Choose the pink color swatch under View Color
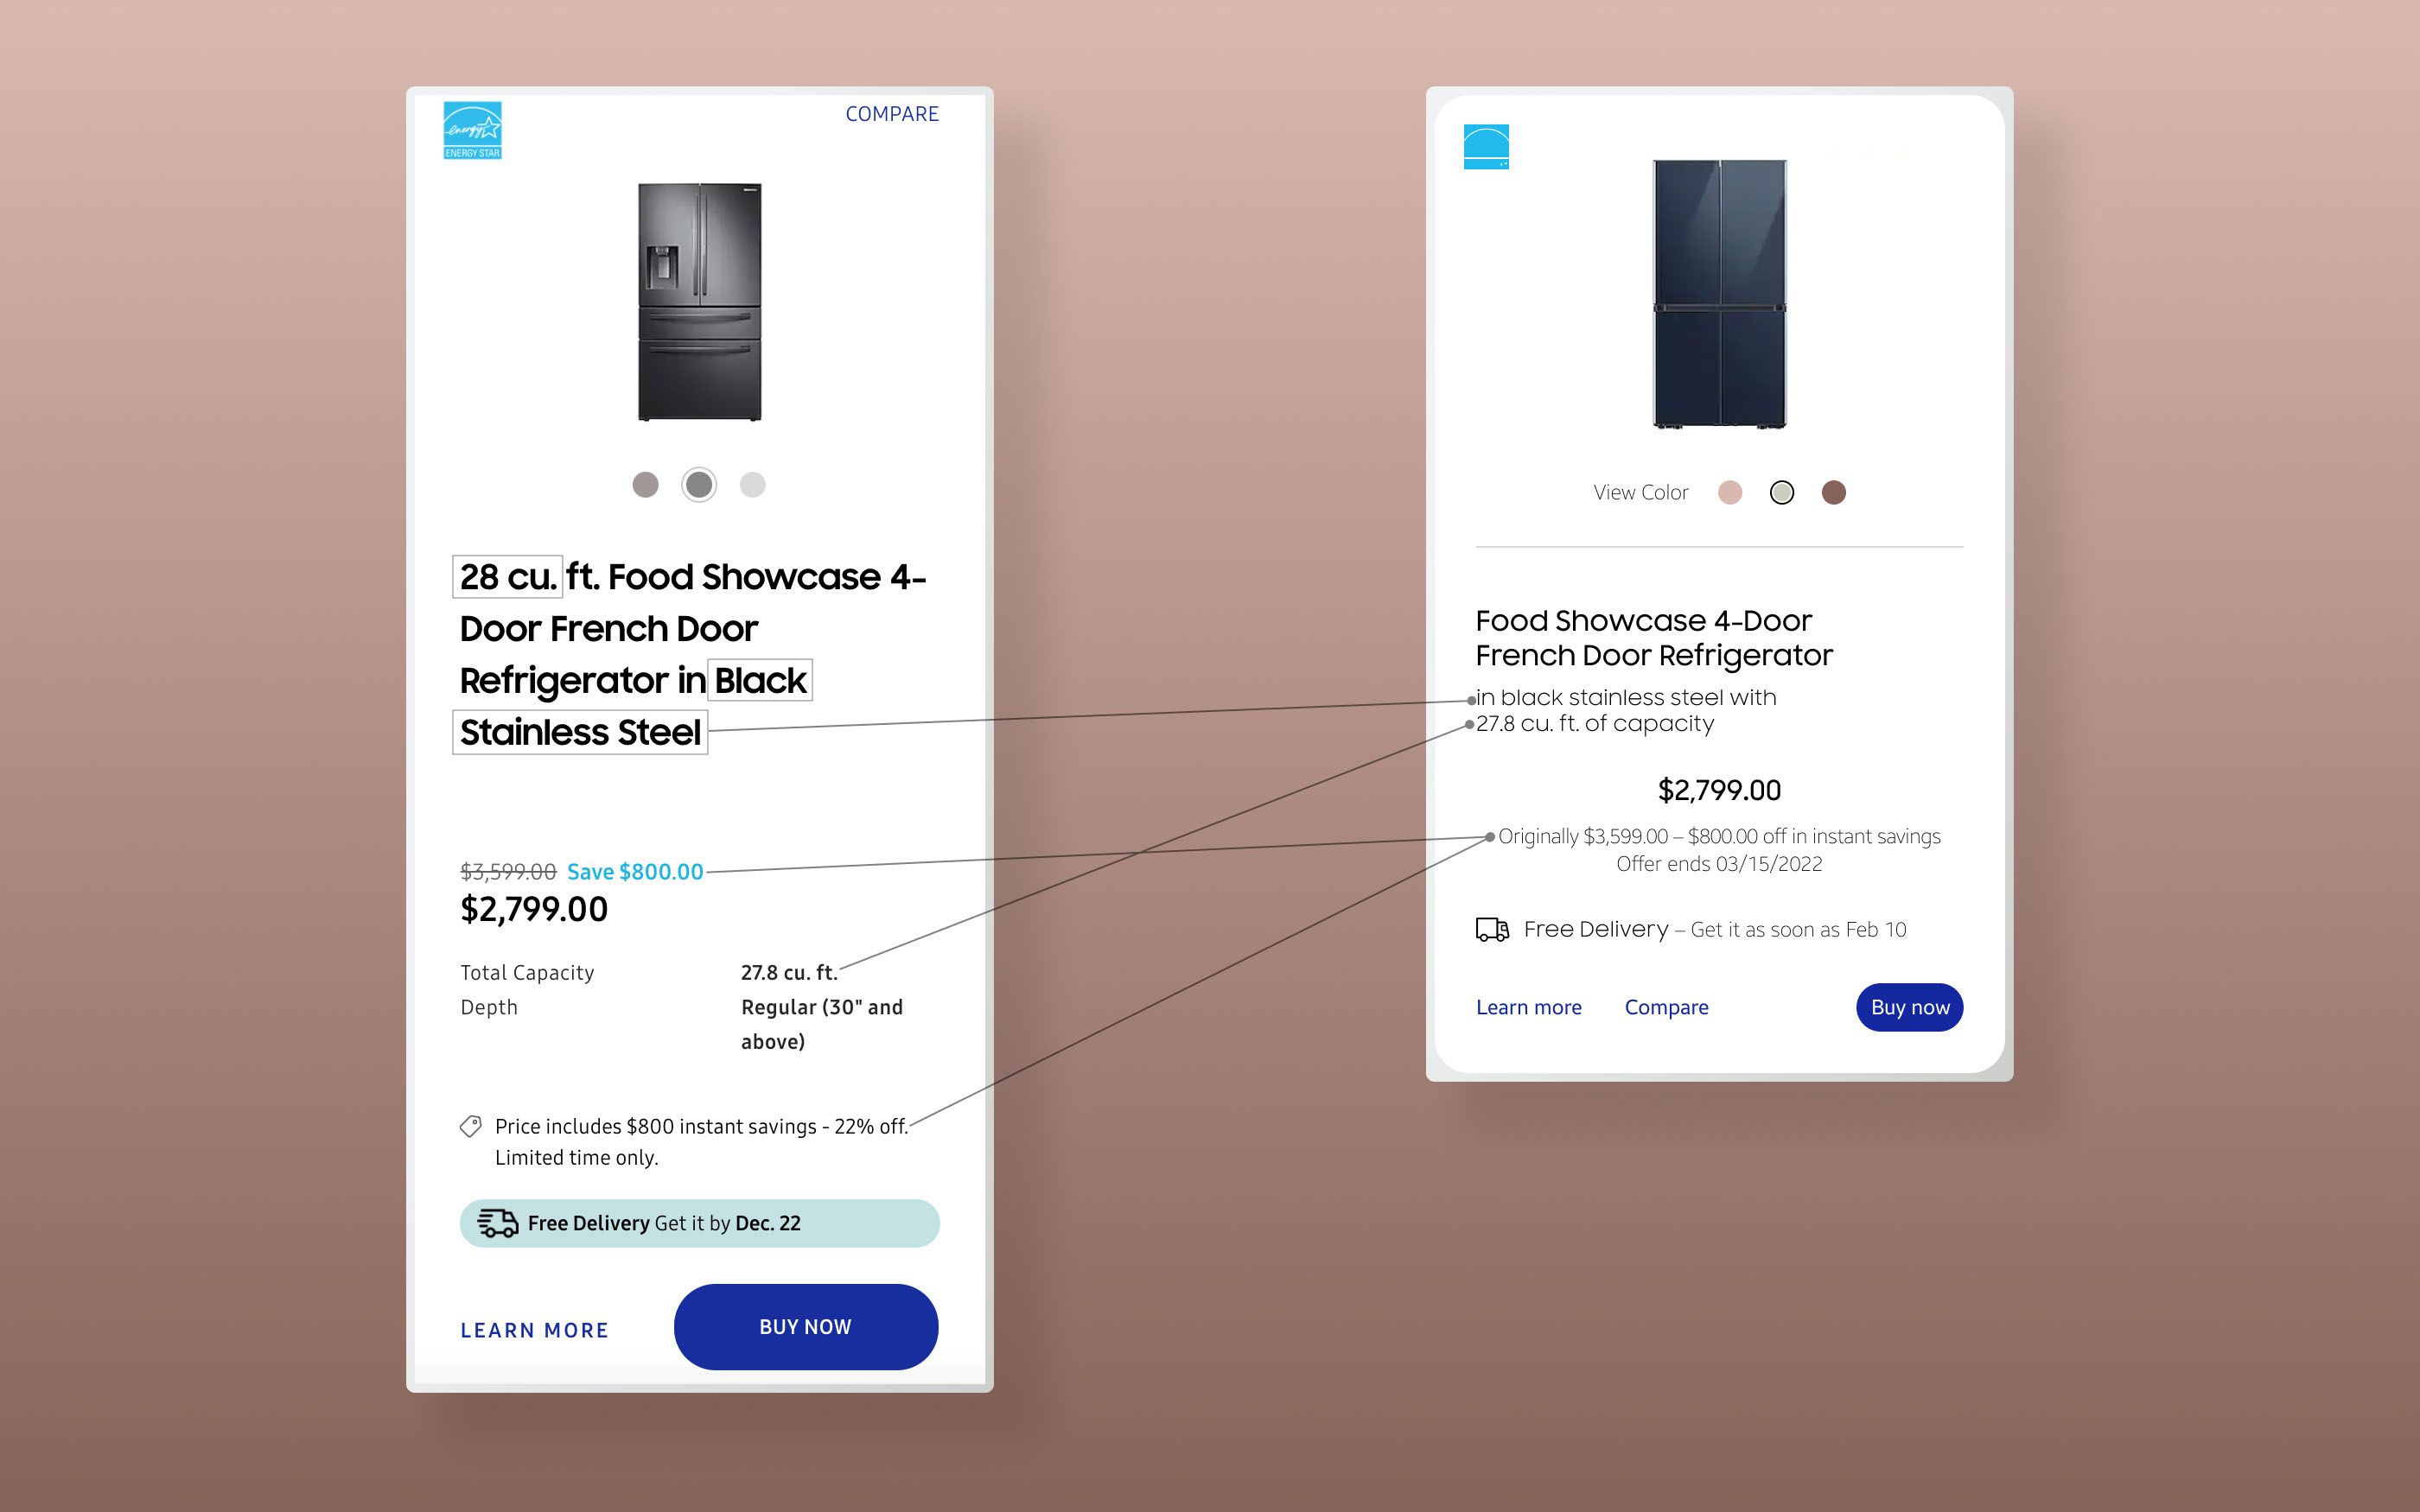The height and width of the screenshot is (1512, 2420). [x=1730, y=492]
